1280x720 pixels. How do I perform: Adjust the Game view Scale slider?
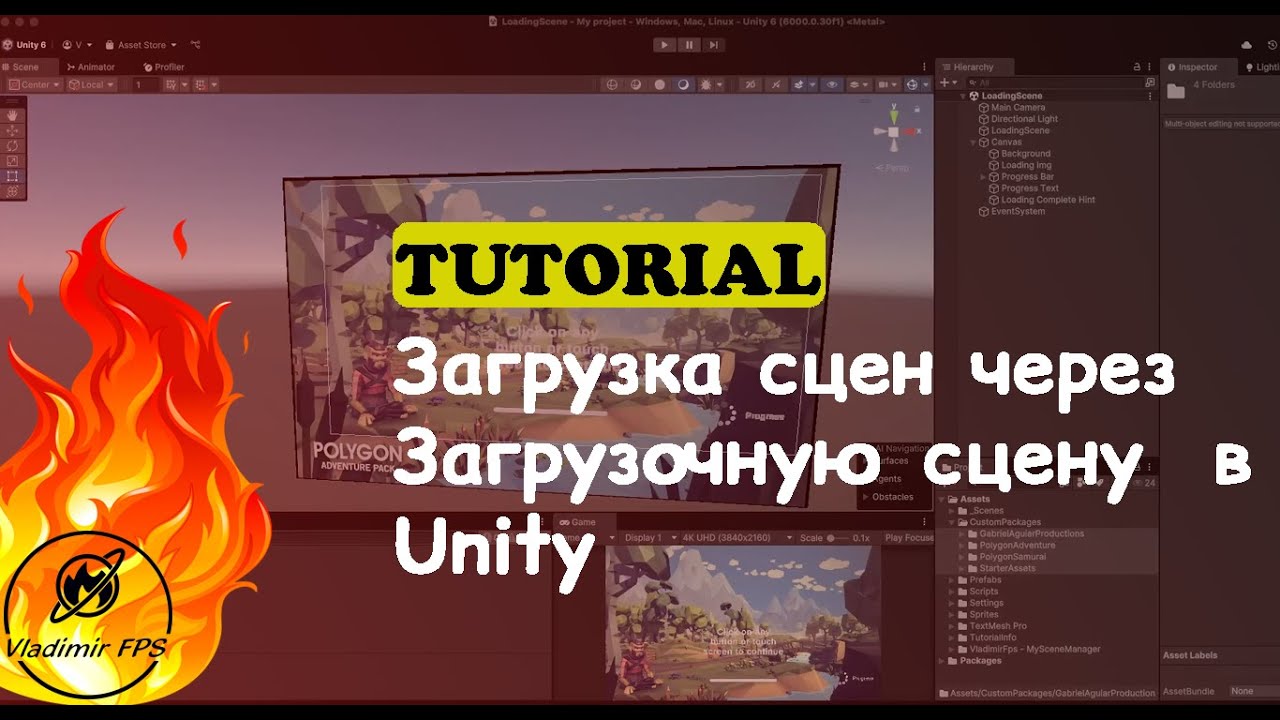click(x=840, y=538)
